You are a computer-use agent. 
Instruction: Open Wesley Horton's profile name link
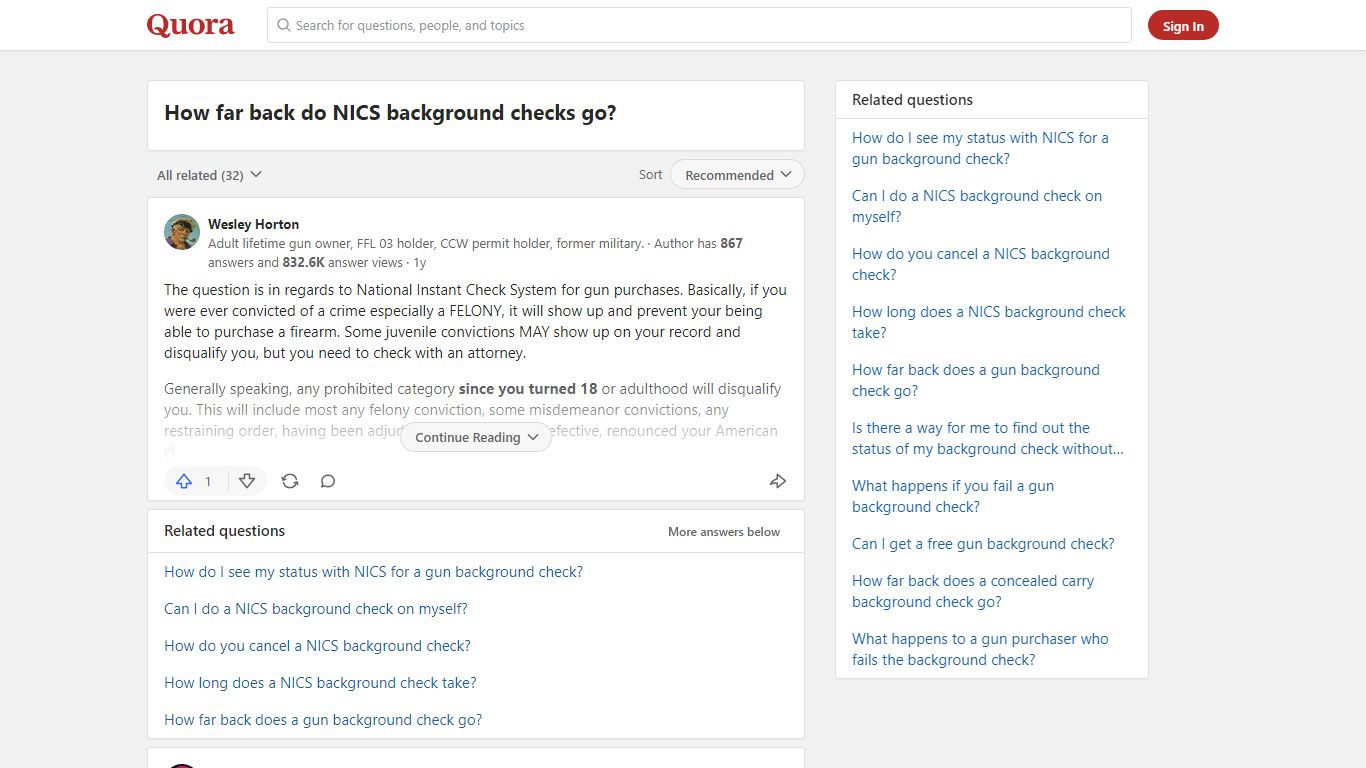(253, 224)
